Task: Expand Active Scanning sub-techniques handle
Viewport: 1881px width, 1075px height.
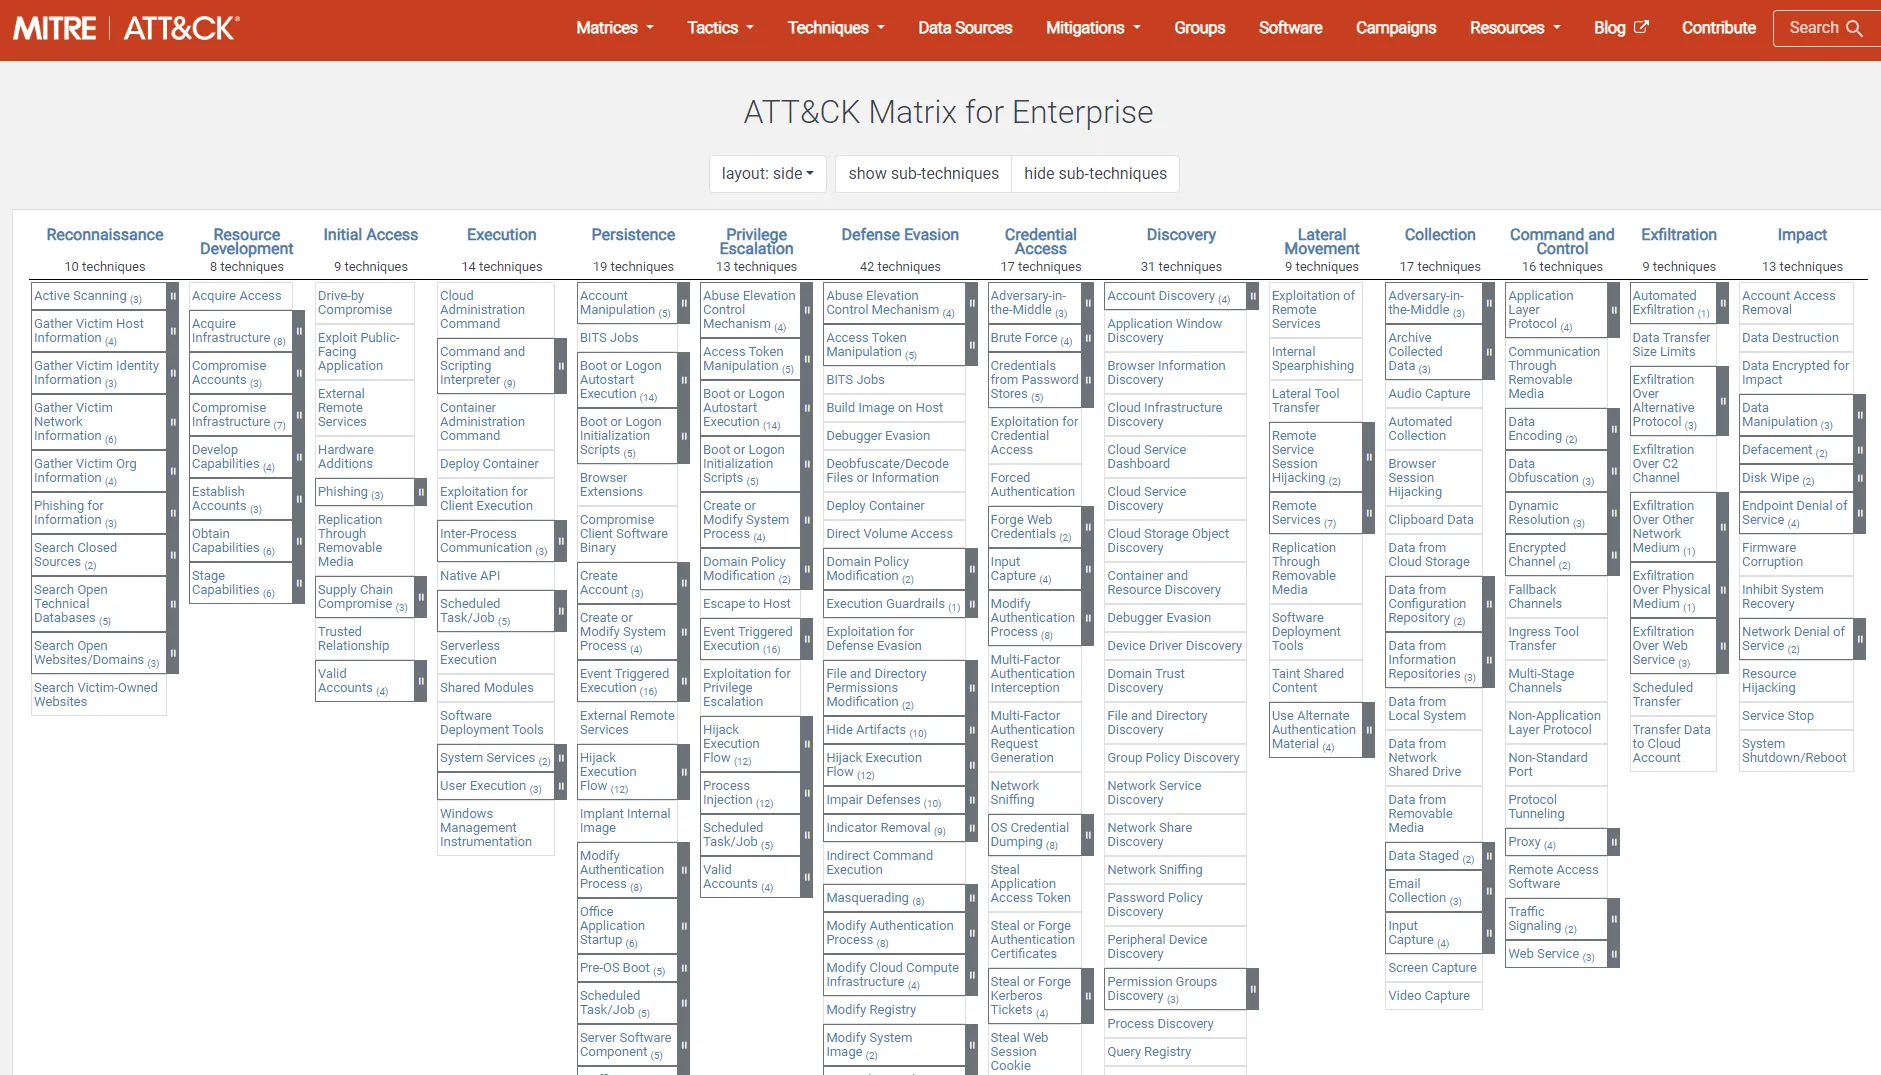Action: coord(173,296)
